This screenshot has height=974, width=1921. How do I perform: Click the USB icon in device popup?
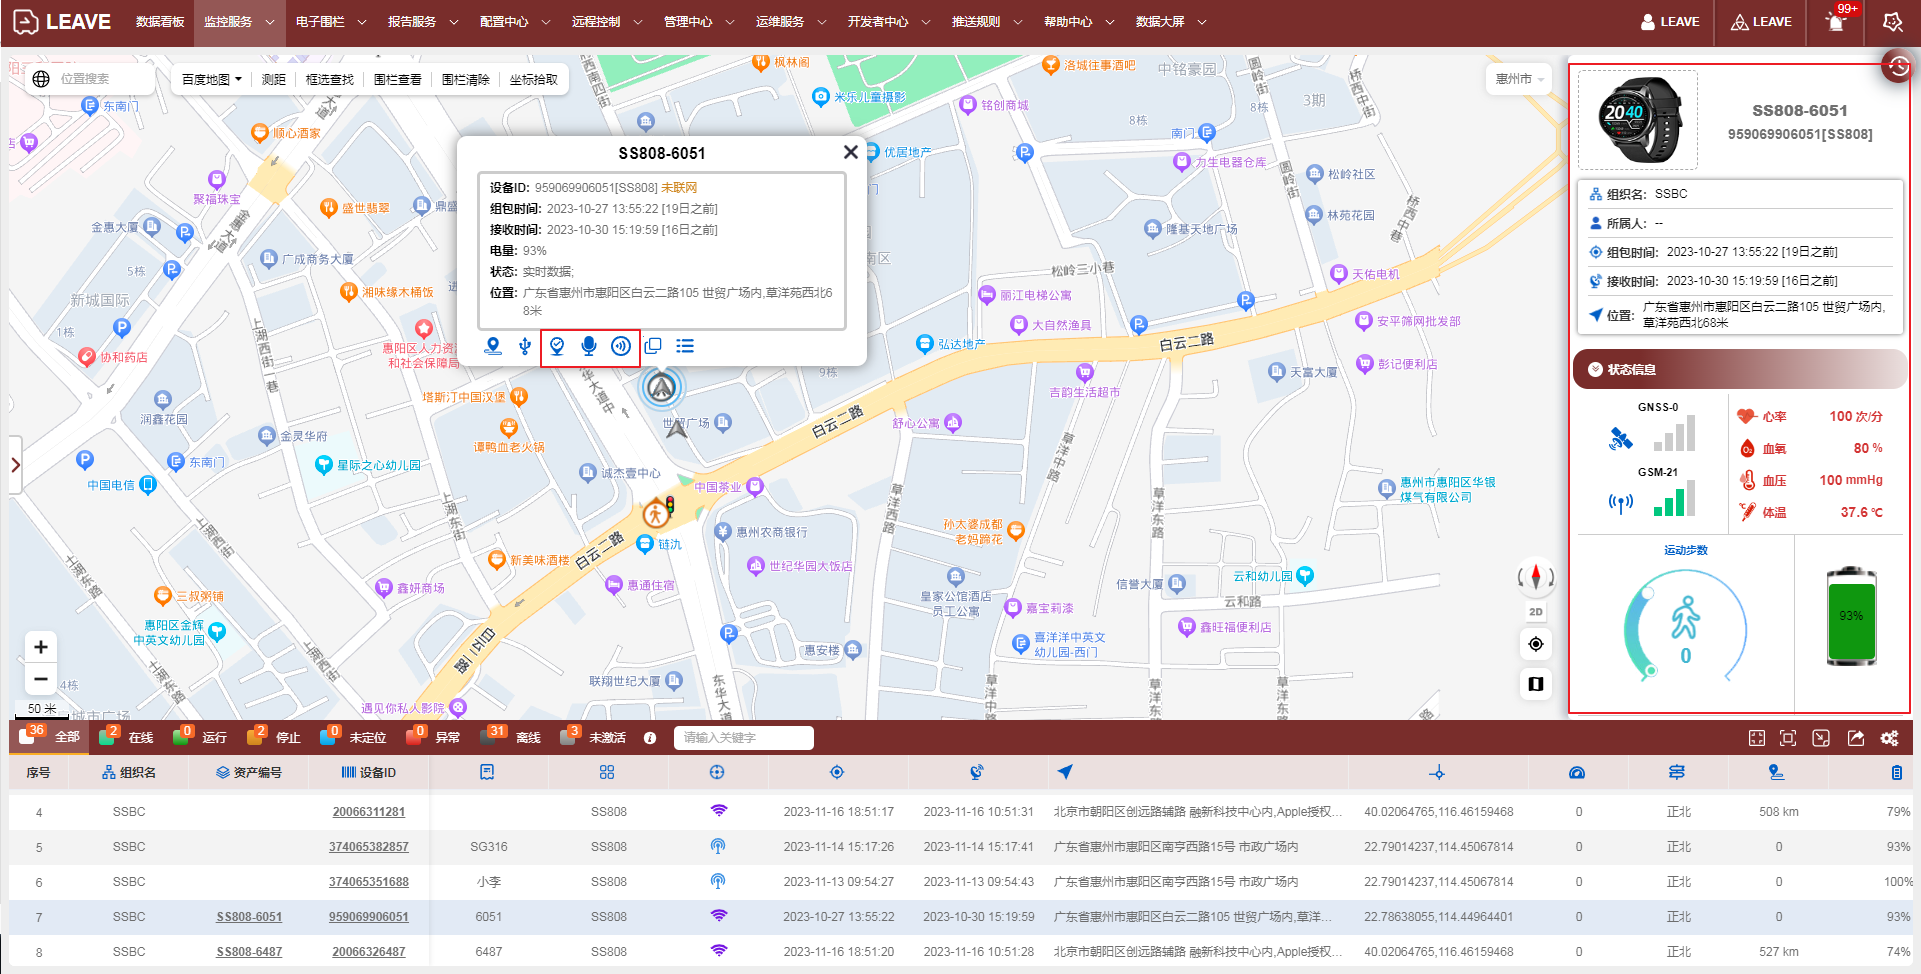(525, 346)
